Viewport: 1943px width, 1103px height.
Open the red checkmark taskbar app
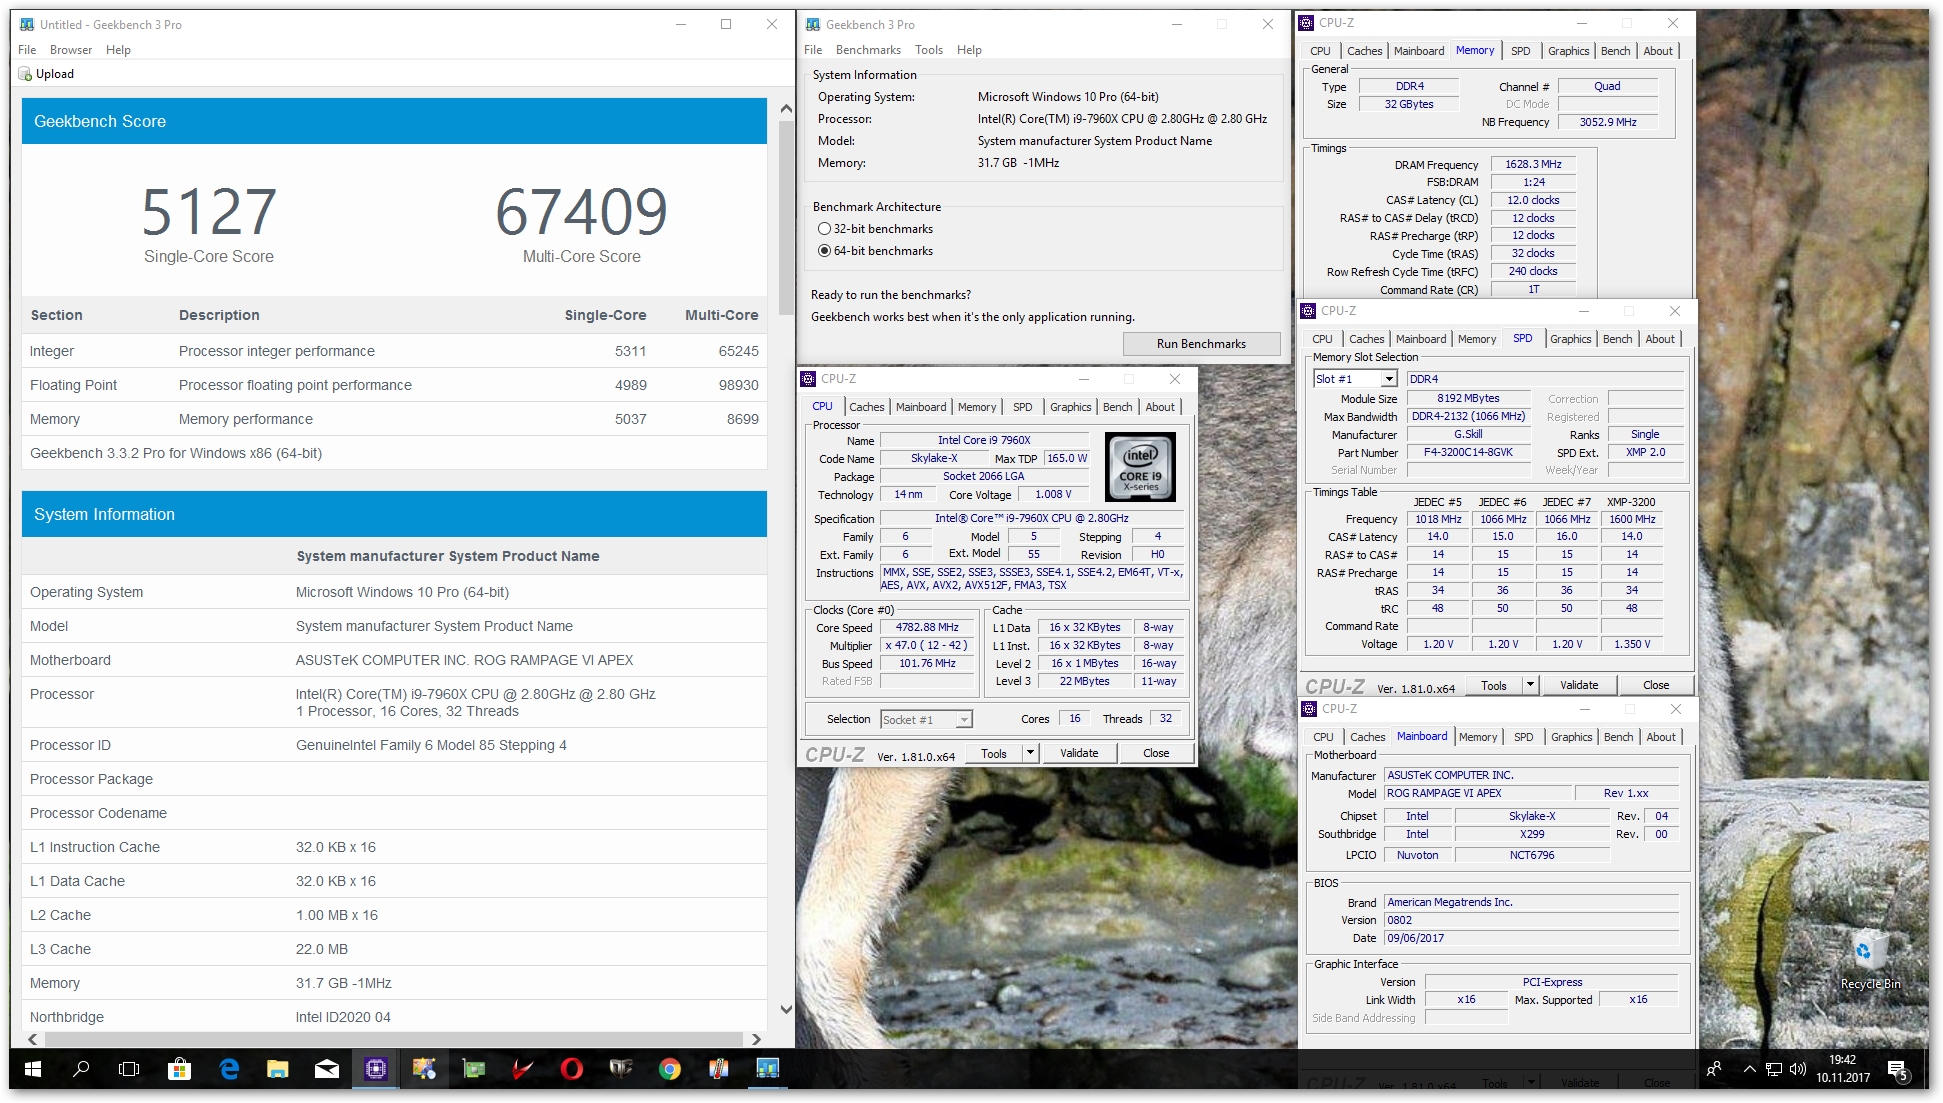[522, 1069]
